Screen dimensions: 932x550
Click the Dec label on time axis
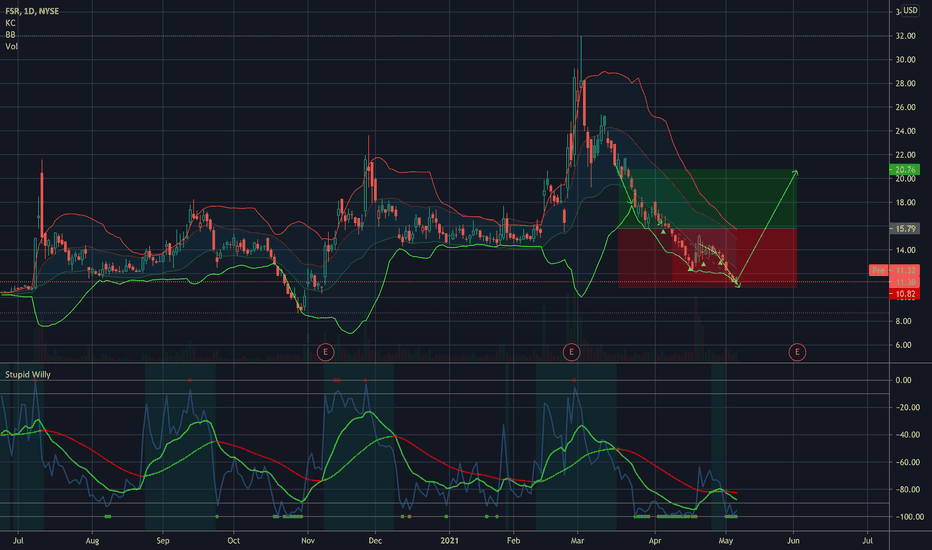[375, 540]
